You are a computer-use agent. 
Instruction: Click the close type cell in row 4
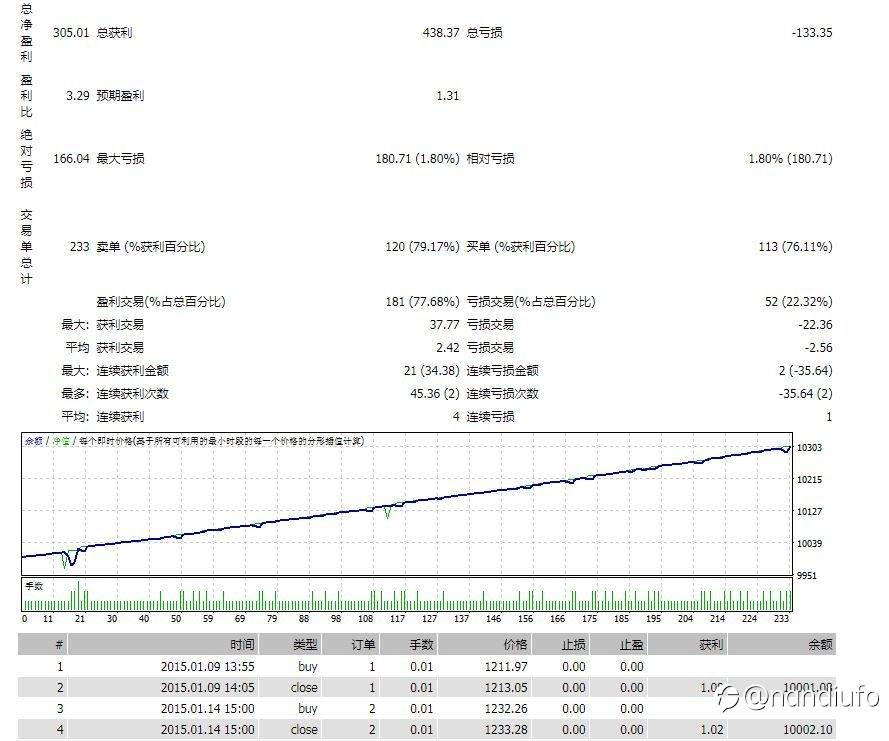pos(304,730)
